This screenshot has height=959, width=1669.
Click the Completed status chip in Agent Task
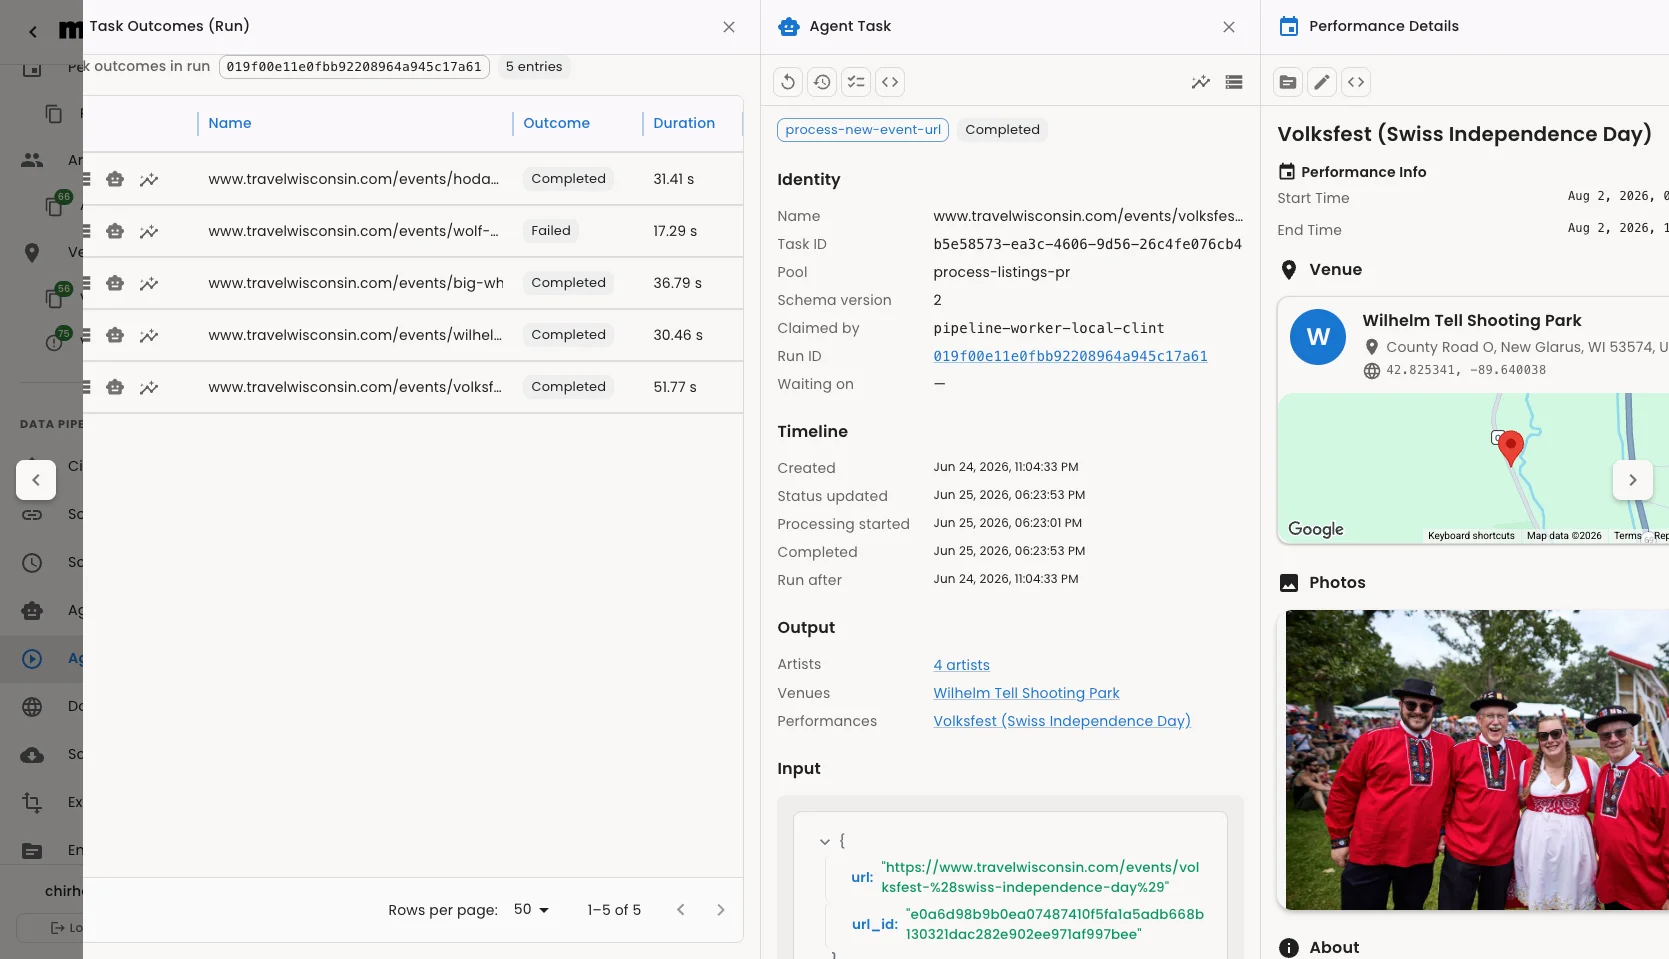pos(1002,129)
